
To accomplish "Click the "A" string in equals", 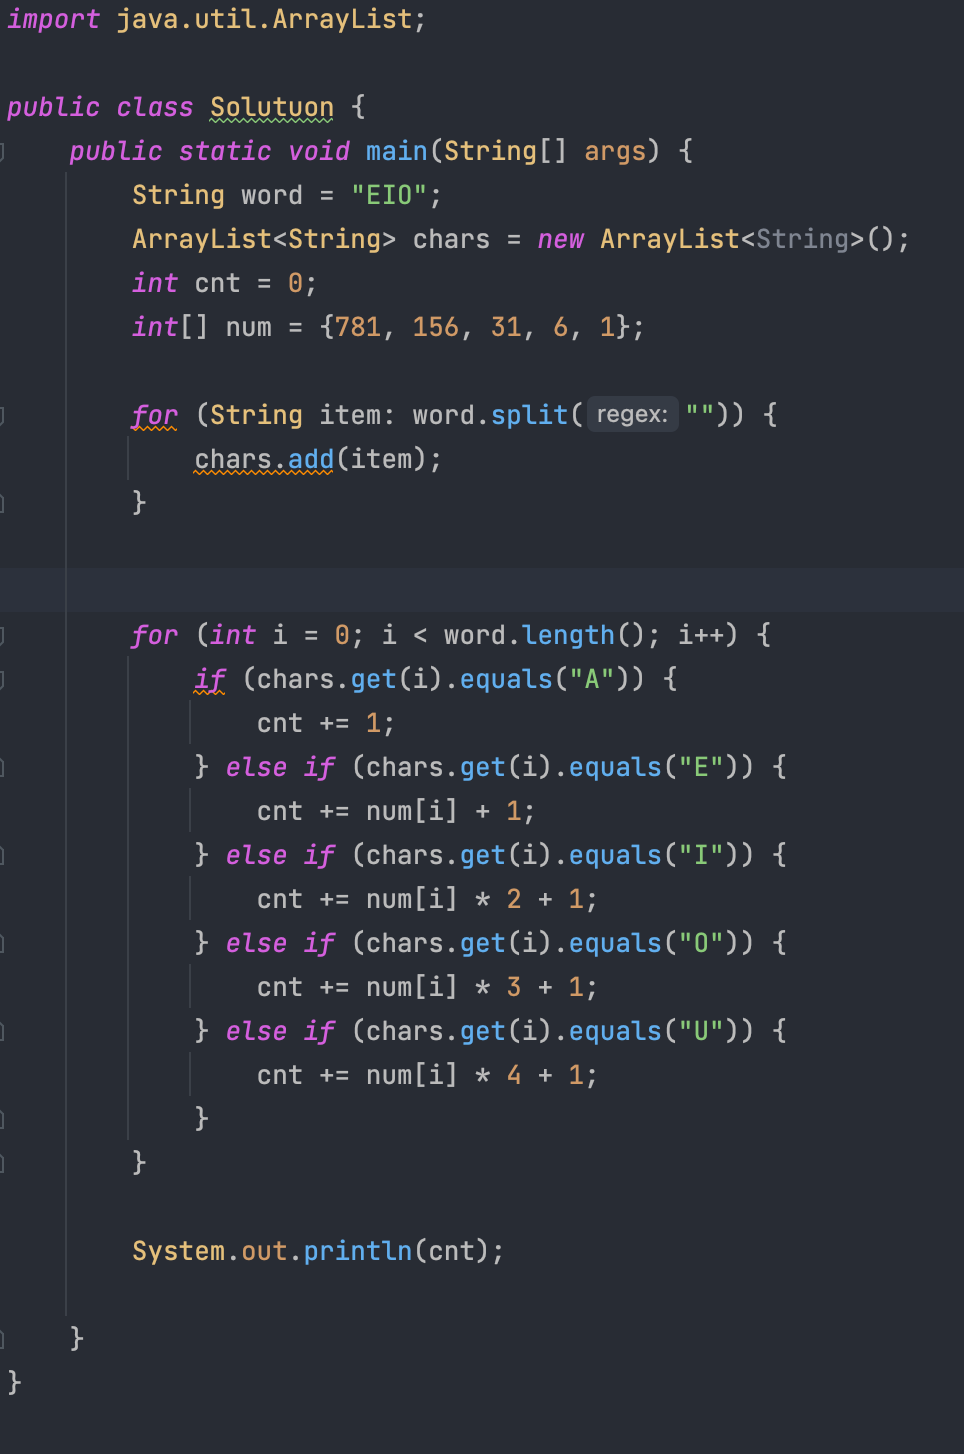I will pos(592,679).
